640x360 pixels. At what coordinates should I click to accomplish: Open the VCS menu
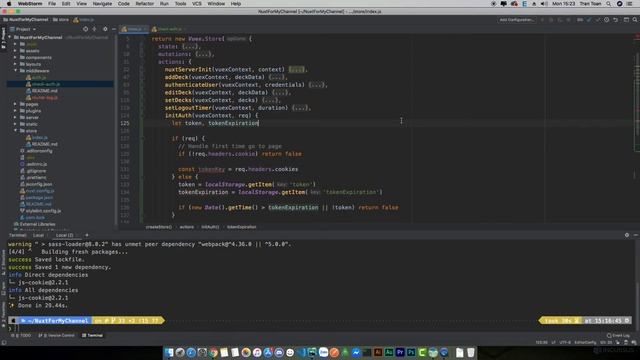197,4
